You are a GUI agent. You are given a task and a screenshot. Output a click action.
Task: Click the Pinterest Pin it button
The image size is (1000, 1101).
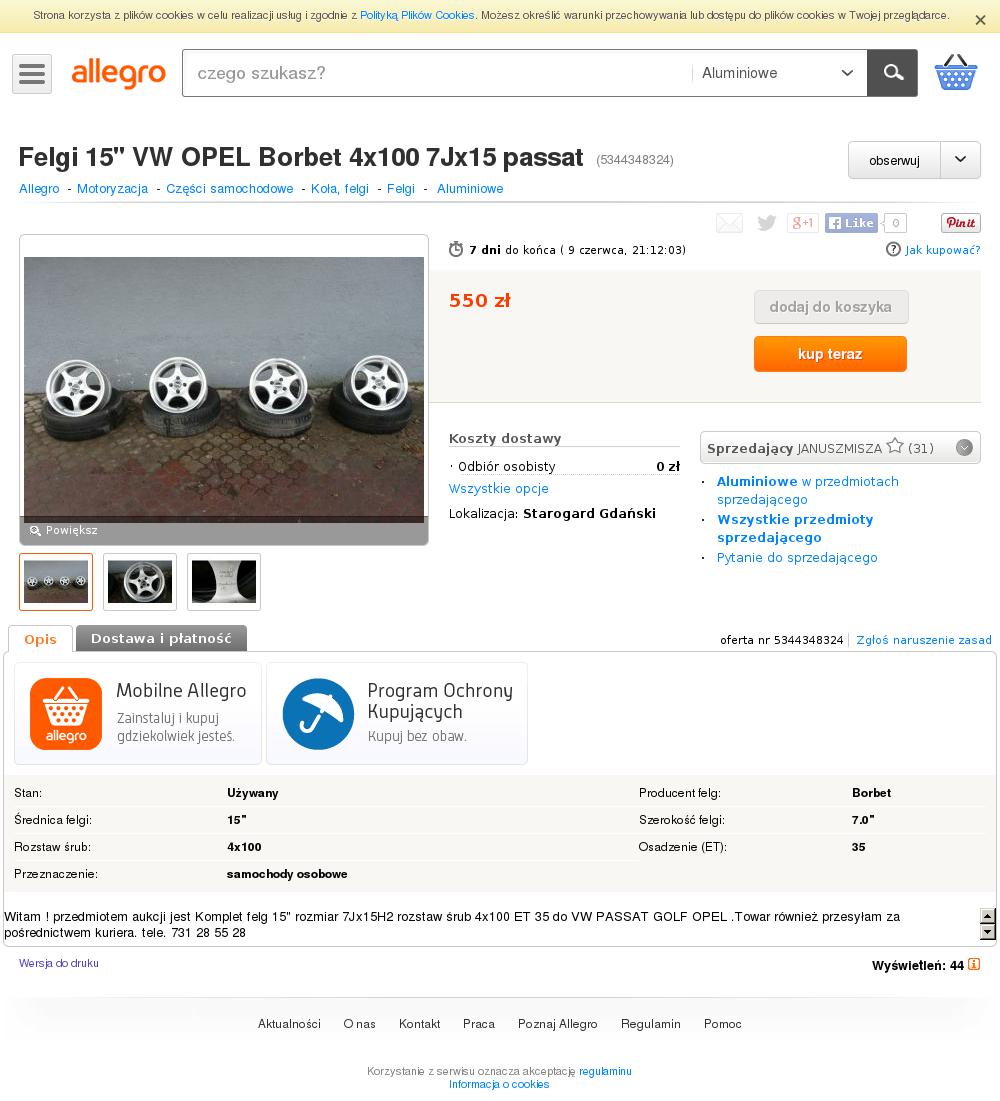[x=961, y=223]
